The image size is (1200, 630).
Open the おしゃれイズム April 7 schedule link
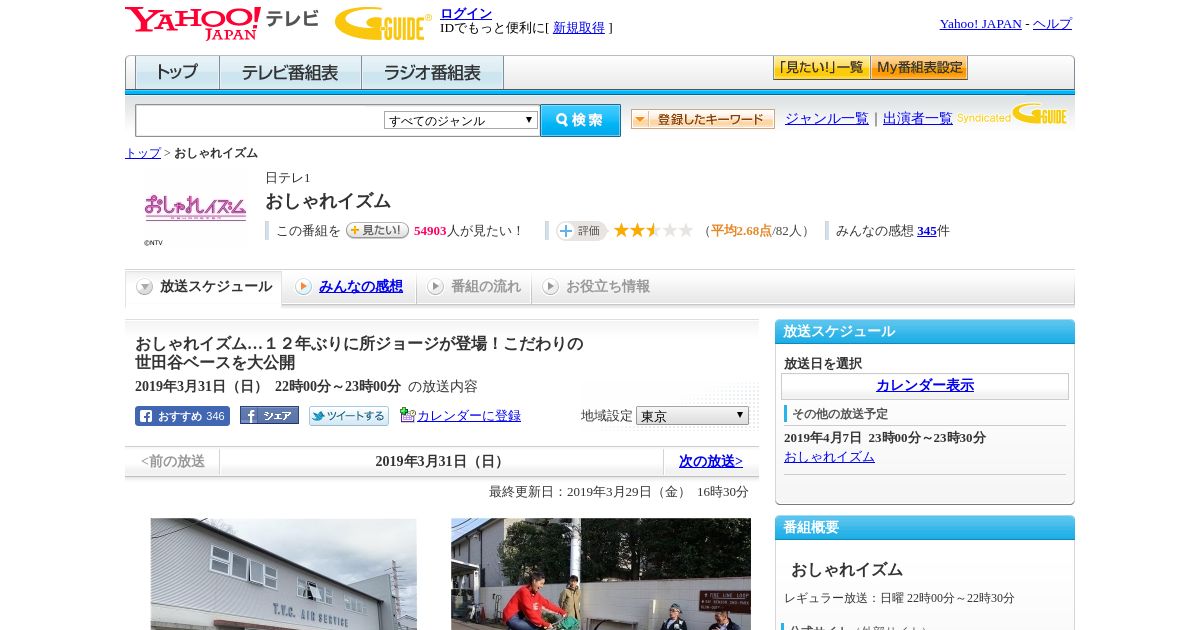(829, 457)
